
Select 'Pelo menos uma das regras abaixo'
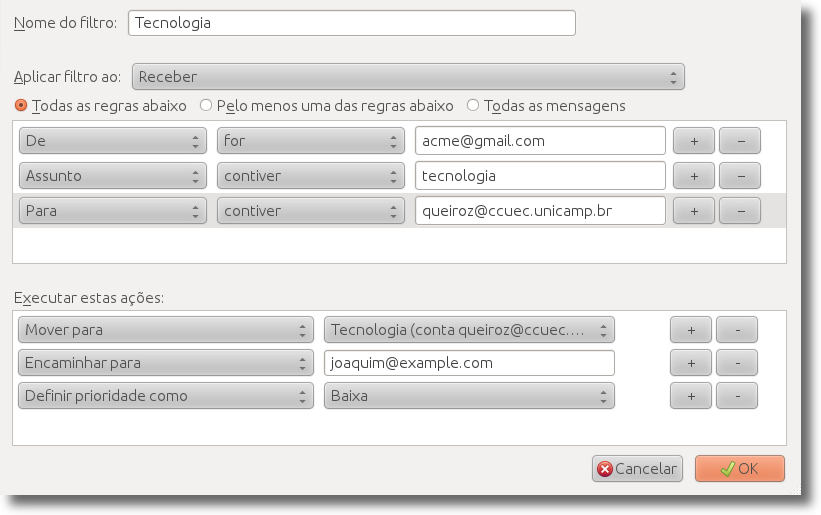[206, 105]
